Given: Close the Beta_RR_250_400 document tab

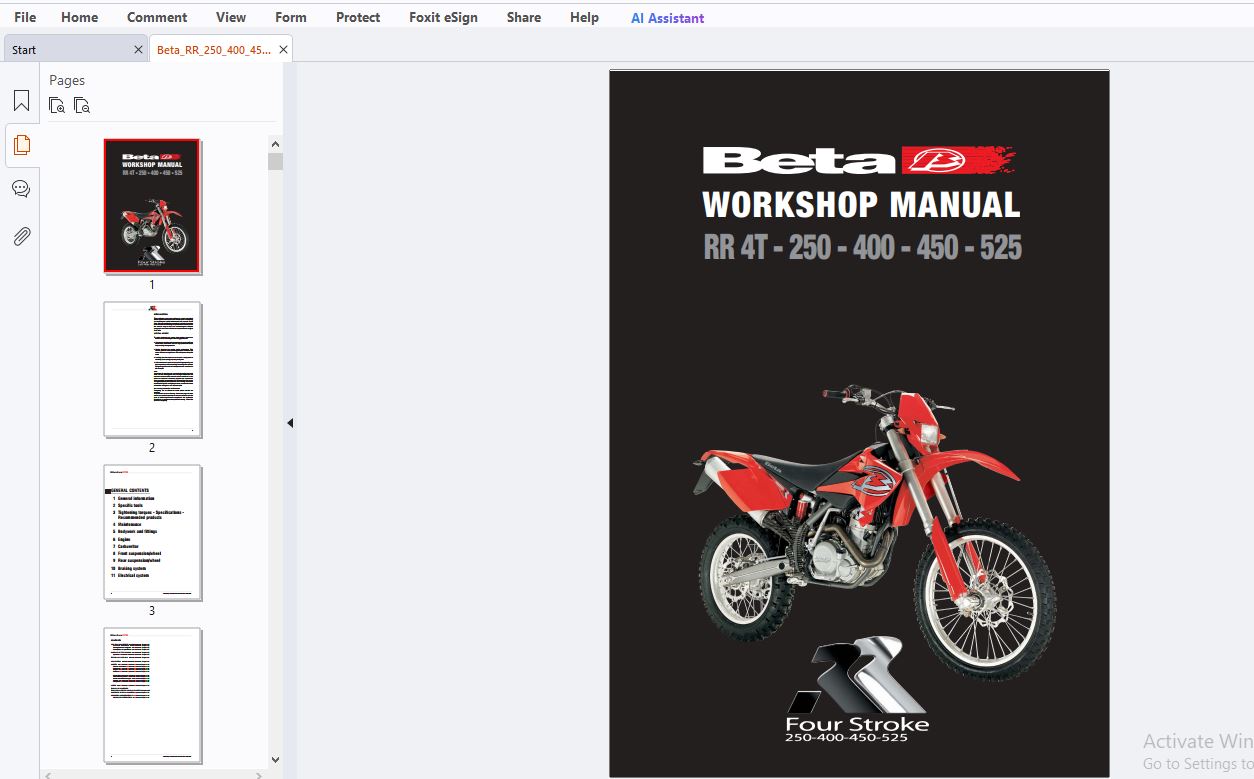Looking at the screenshot, I should click(x=283, y=49).
